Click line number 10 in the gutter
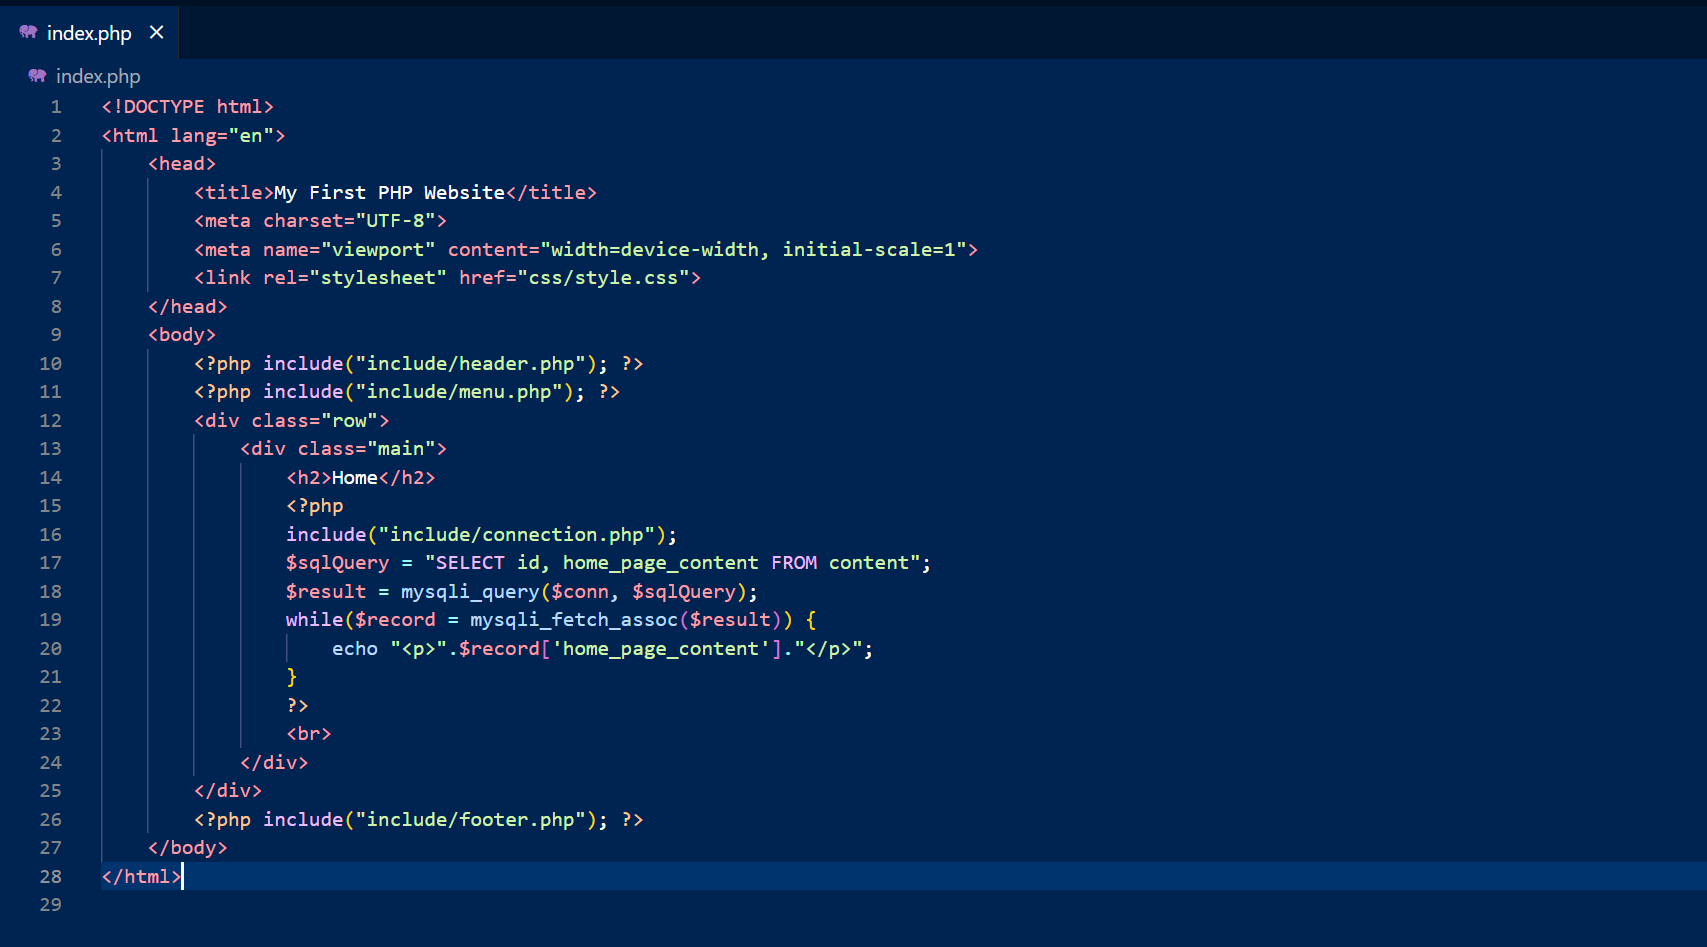Image resolution: width=1707 pixels, height=947 pixels. (50, 364)
